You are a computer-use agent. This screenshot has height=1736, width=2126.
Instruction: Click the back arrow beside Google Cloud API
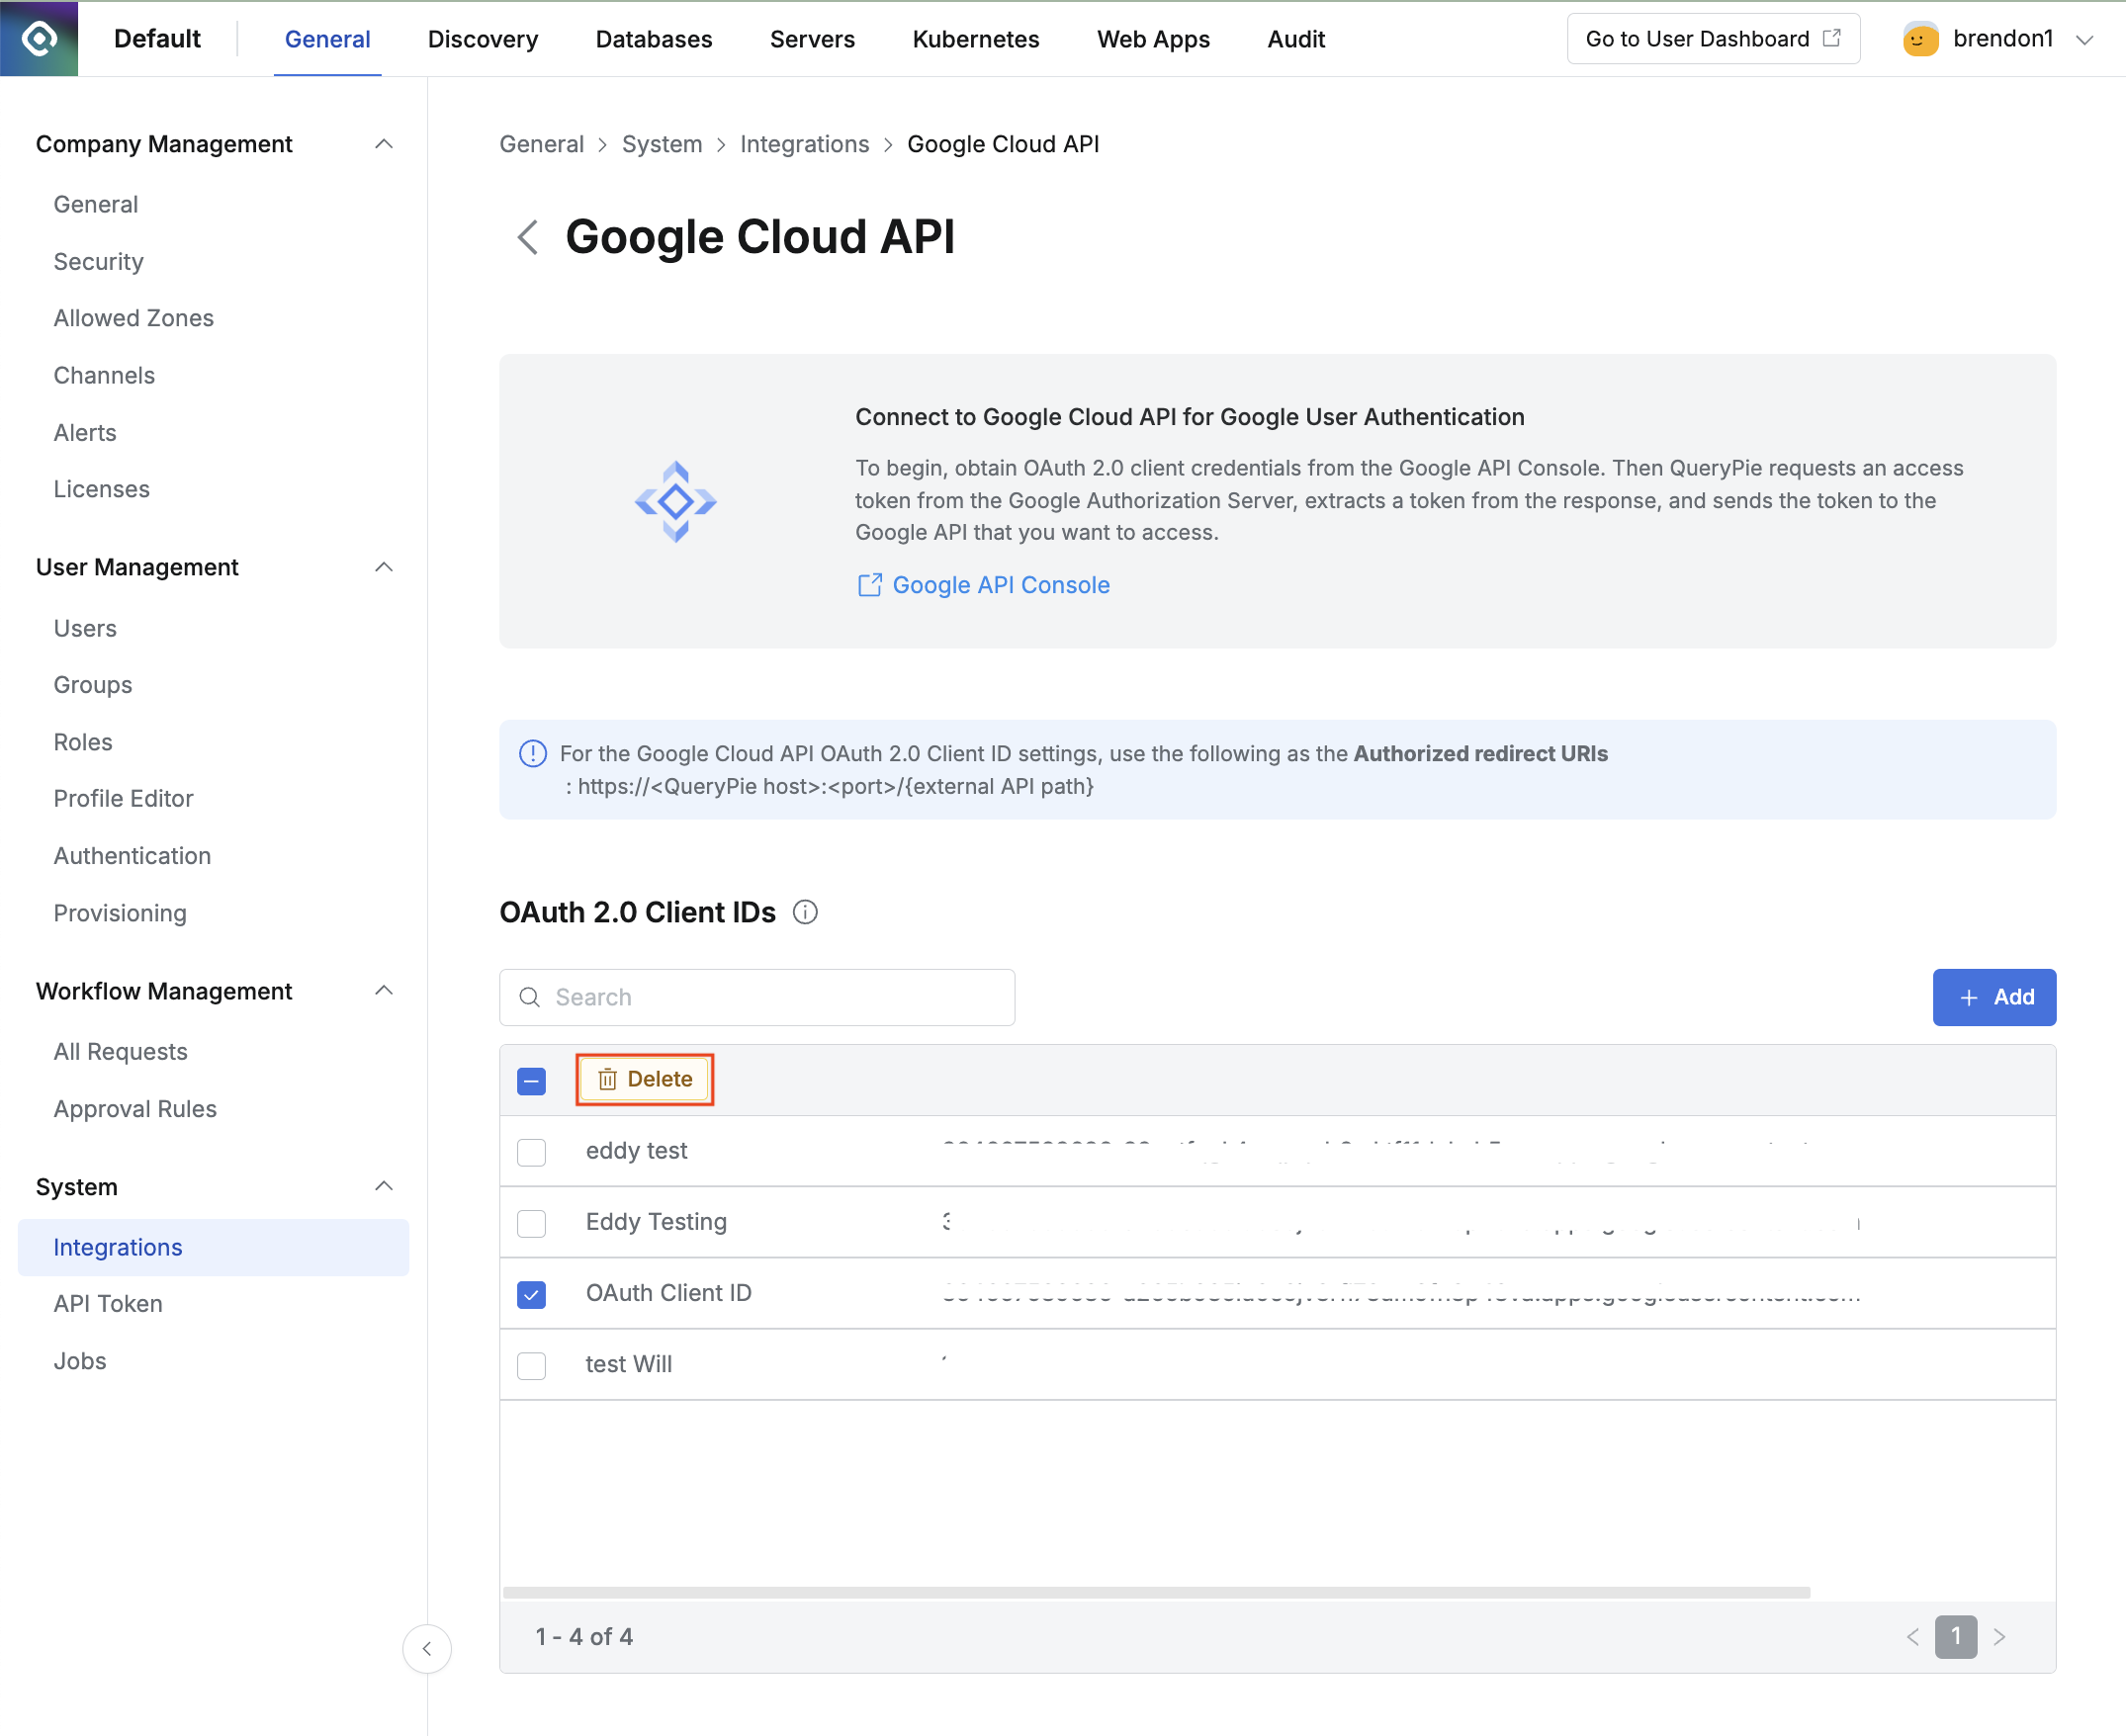pyautogui.click(x=528, y=237)
